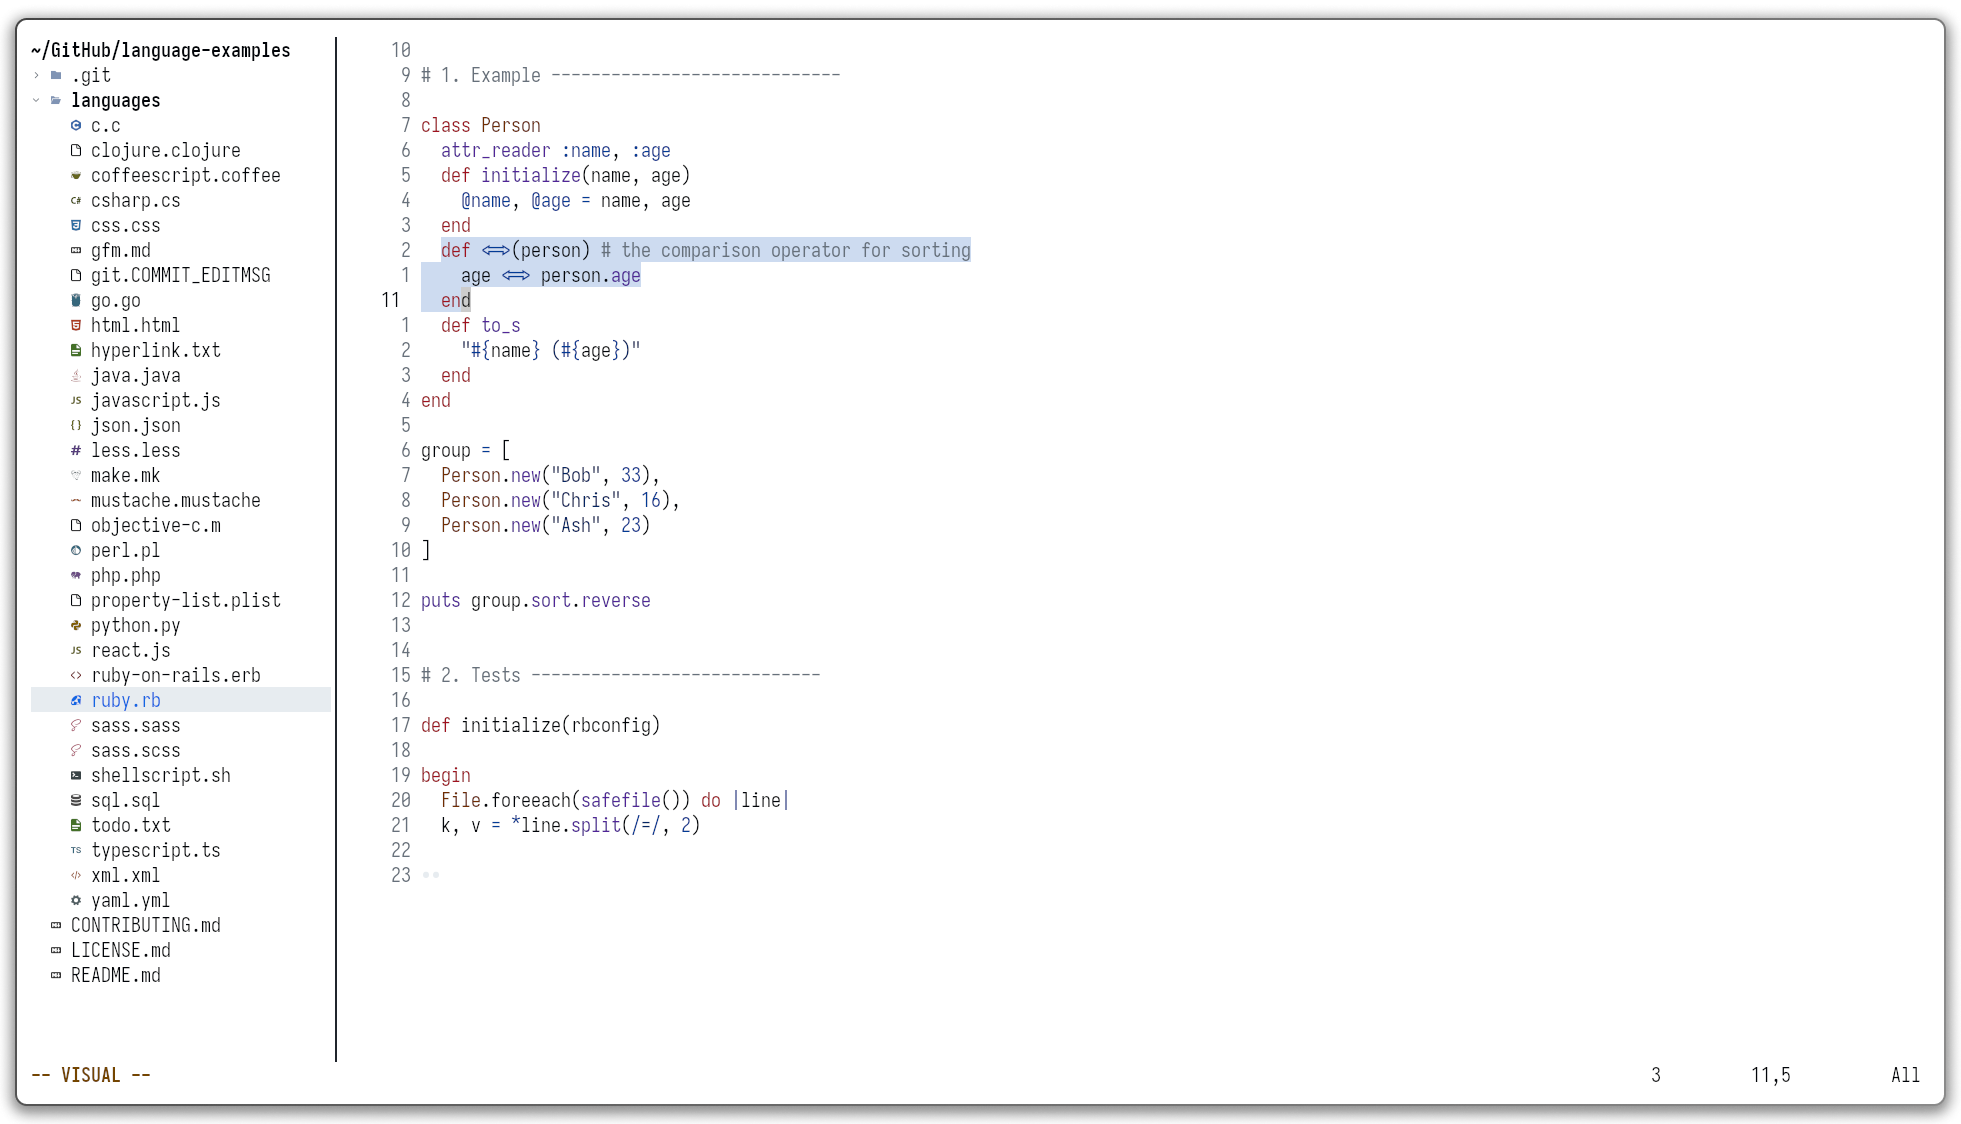Expand the .git folder
Viewport: 1961px width, 1124px height.
pos(36,75)
